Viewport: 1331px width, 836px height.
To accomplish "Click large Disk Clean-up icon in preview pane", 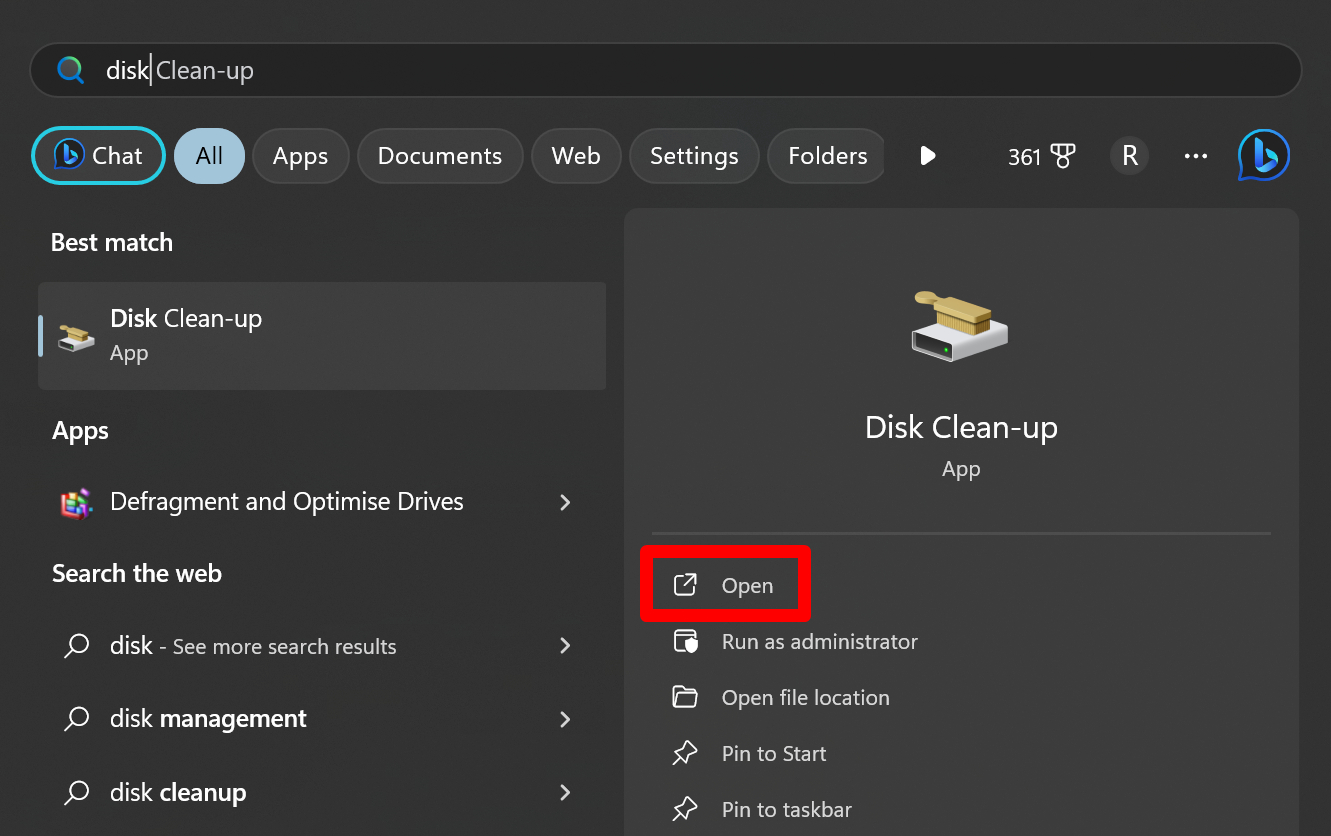I will (960, 325).
